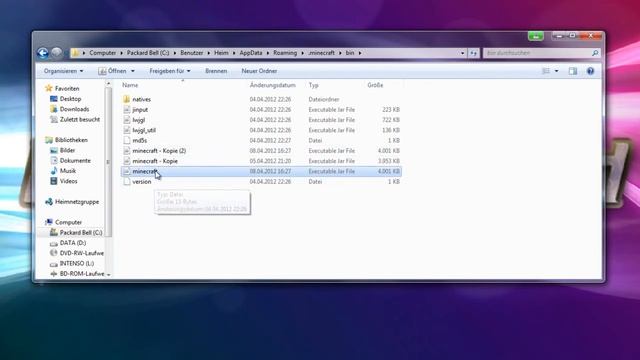640x360 pixels.
Task: Click the Brennen toolbar button
Action: click(x=216, y=71)
